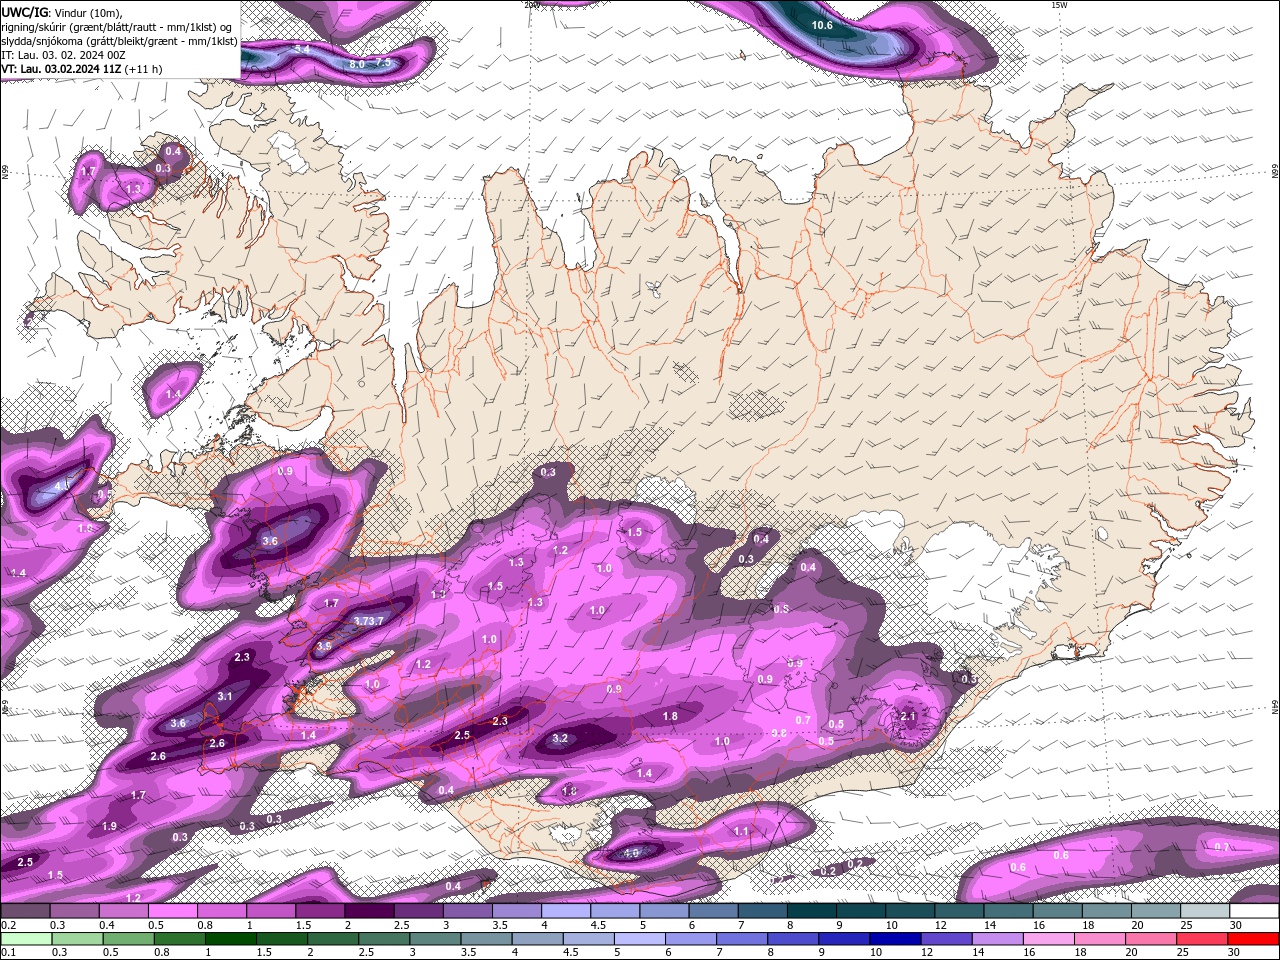The image size is (1280, 960).
Task: Click the rigning/skúrir legend description line
Action: pyautogui.click(x=116, y=27)
